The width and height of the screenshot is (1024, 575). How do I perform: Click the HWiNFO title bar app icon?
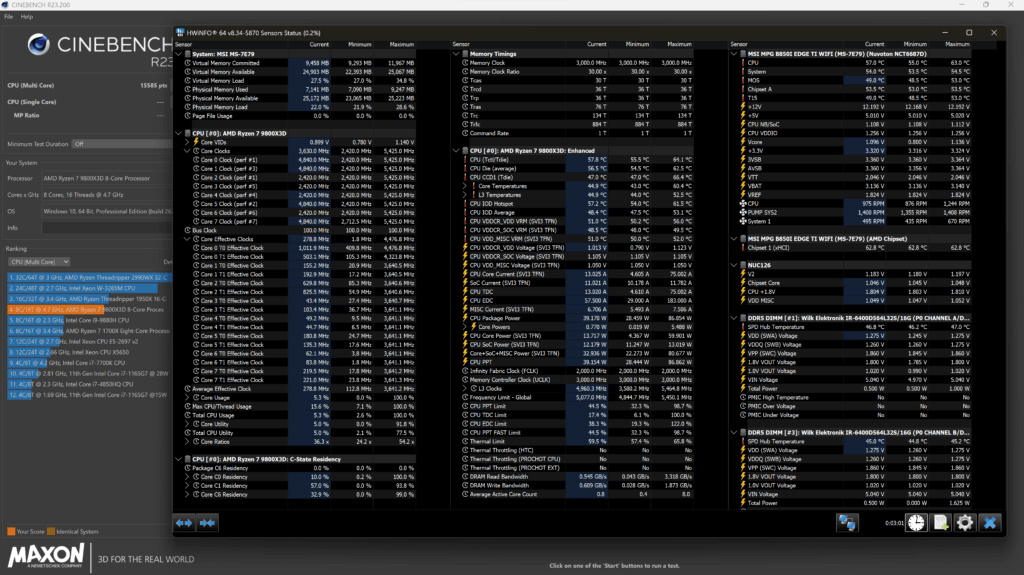[180, 33]
